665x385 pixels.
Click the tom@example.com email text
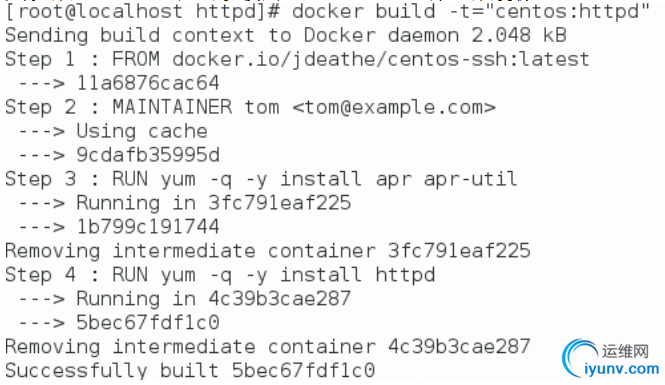tap(394, 107)
